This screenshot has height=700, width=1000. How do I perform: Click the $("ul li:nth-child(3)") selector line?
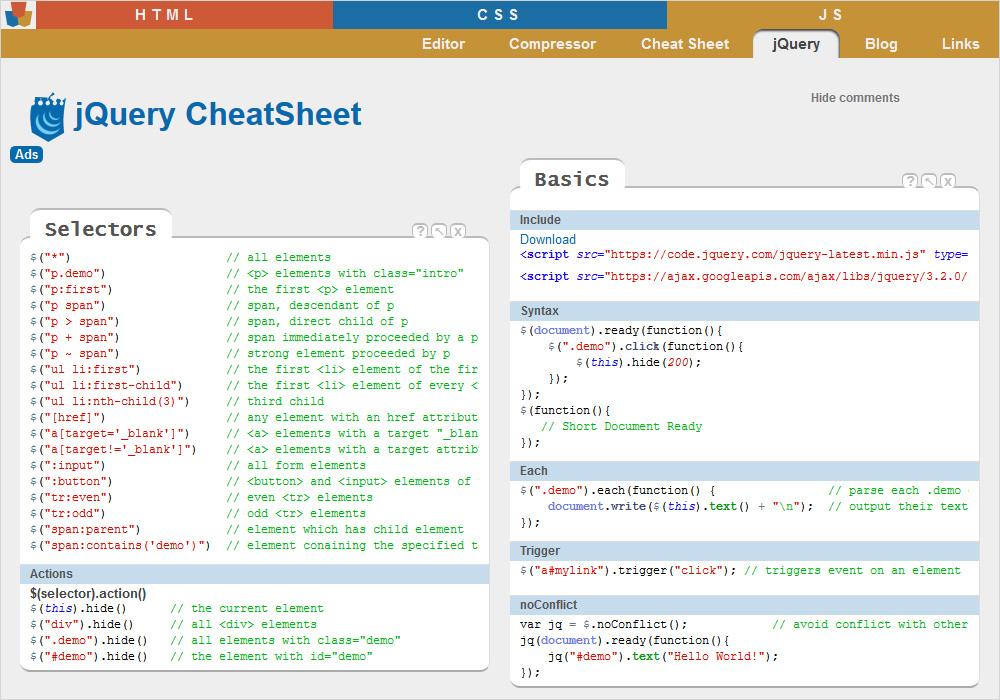[177, 401]
